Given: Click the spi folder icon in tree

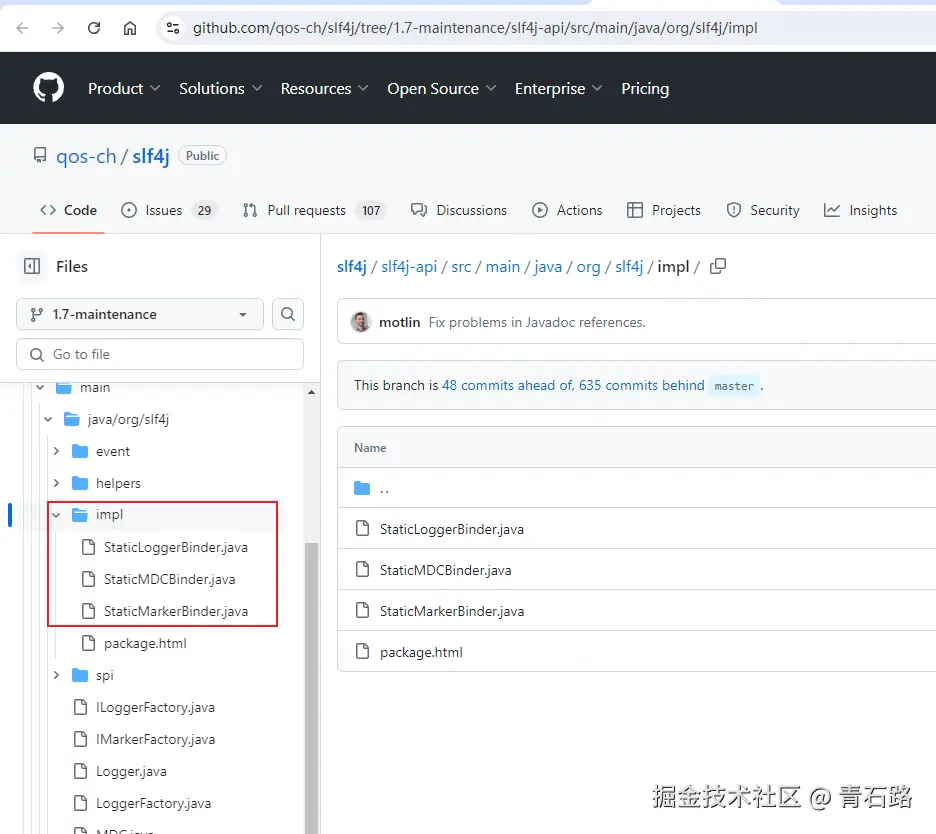Looking at the screenshot, I should click(x=80, y=675).
